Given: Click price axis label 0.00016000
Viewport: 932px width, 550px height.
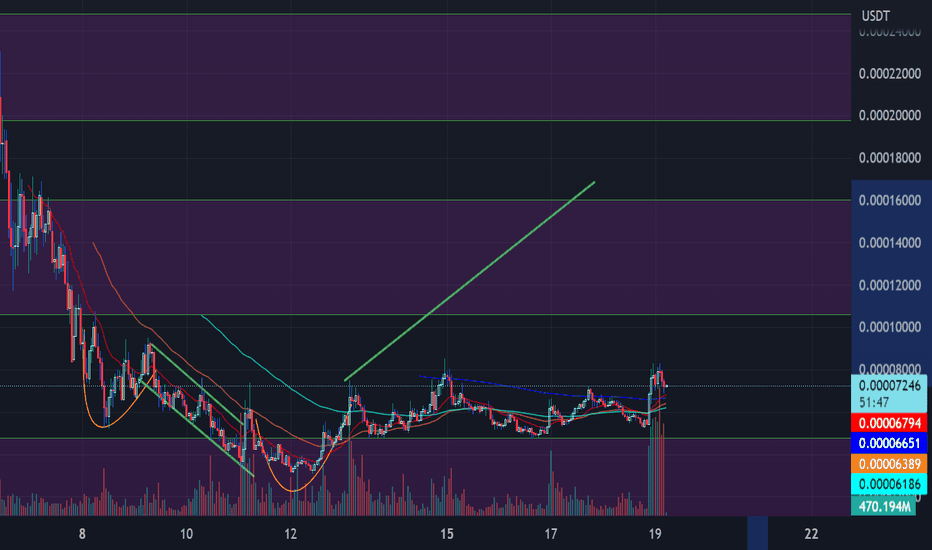Looking at the screenshot, I should pyautogui.click(x=889, y=200).
